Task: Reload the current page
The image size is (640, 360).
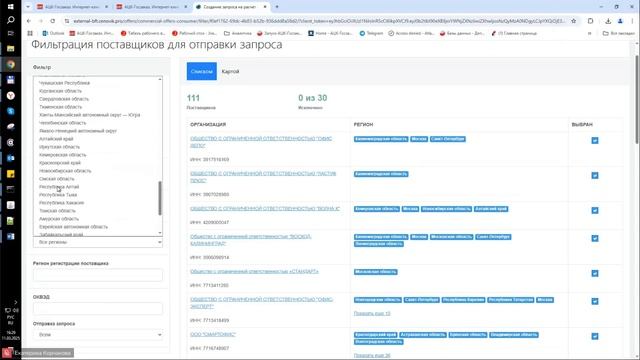Action: (x=53, y=21)
